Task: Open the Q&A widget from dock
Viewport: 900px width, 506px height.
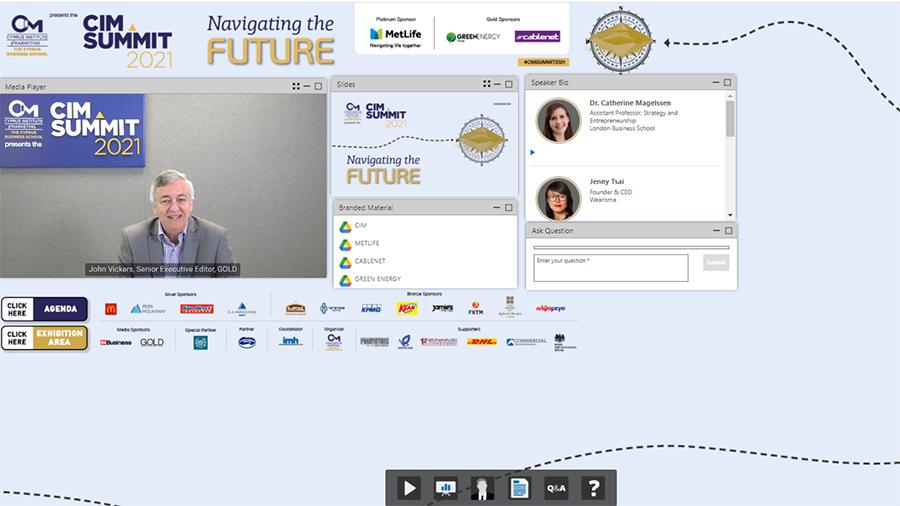Action: point(556,488)
